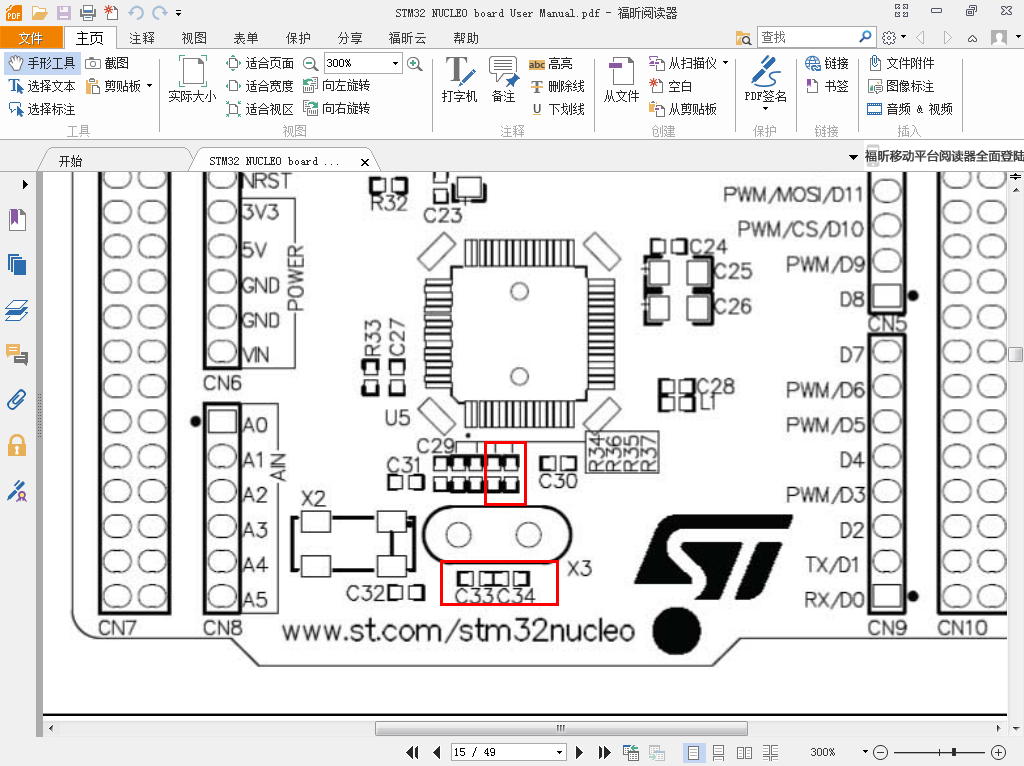Open the 文件 menu

click(31, 38)
